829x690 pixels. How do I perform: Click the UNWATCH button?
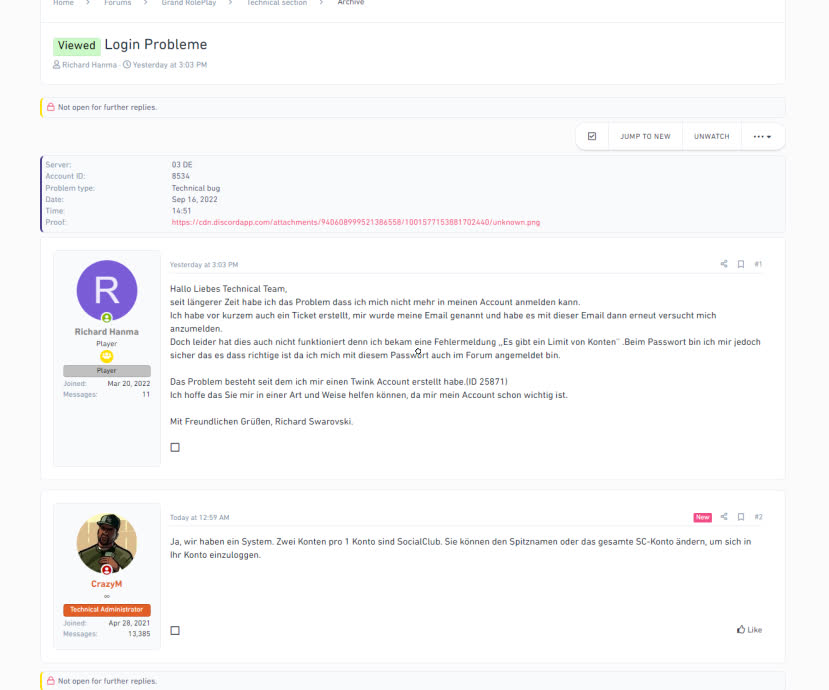(711, 136)
